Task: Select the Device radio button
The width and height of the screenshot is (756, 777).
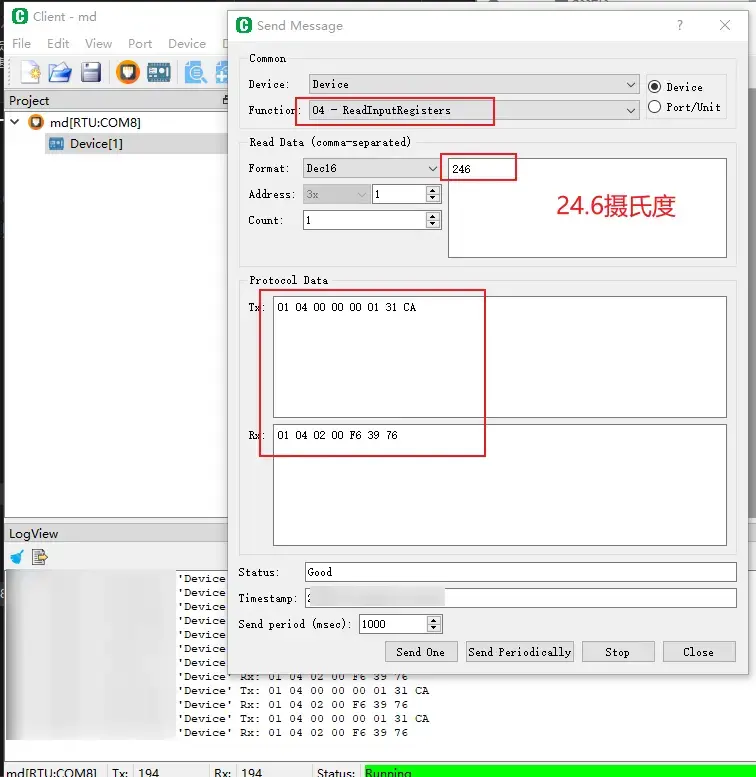Action: pyautogui.click(x=655, y=87)
